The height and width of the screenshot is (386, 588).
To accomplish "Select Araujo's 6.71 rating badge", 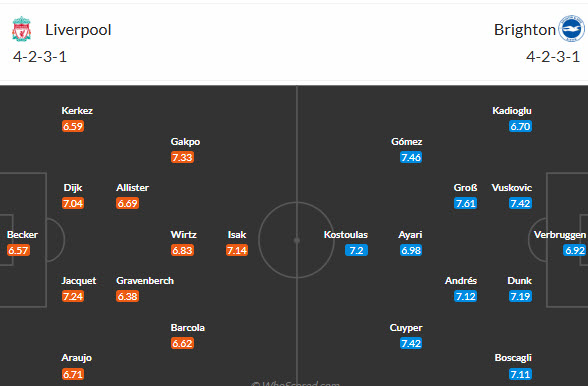I will coord(73,374).
